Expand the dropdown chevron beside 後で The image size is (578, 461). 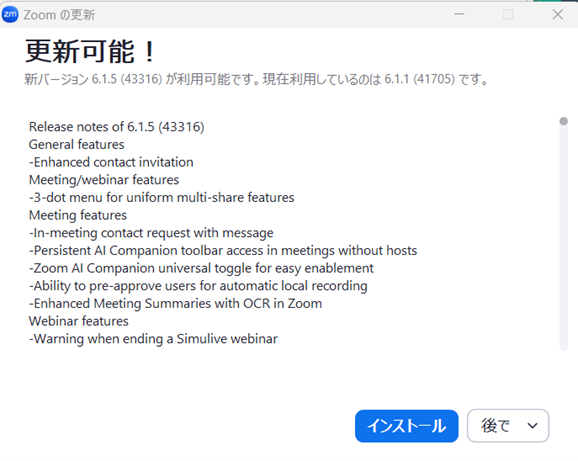point(532,426)
